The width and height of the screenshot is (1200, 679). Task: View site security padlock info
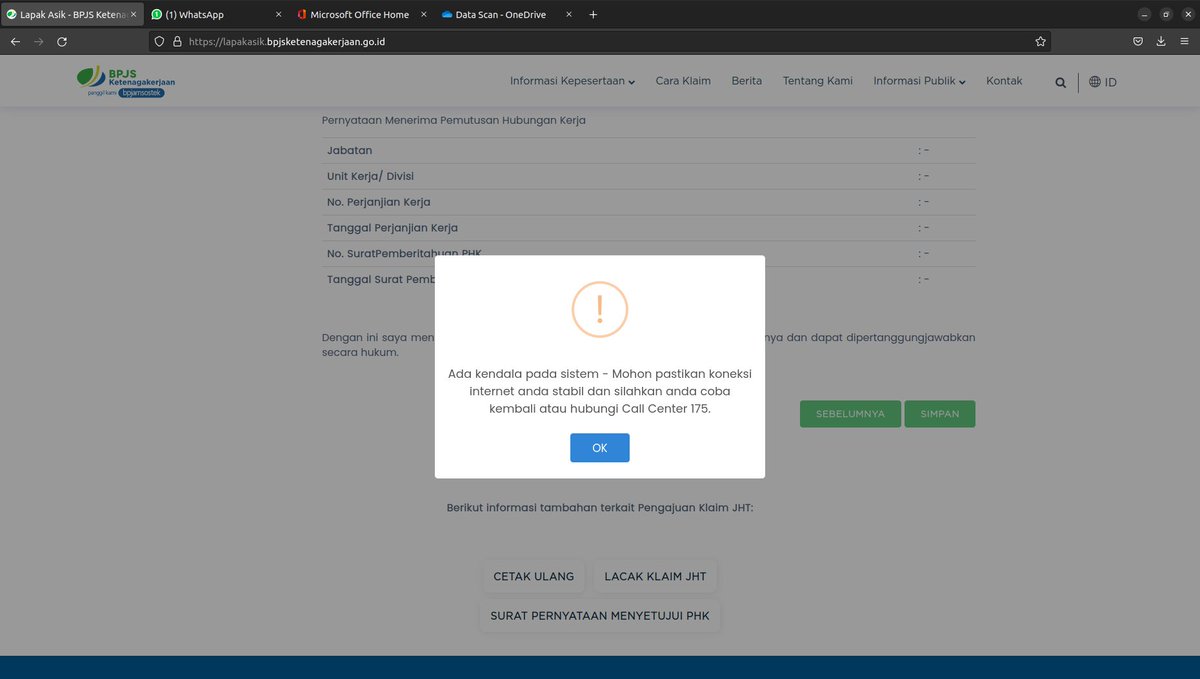[x=177, y=42]
